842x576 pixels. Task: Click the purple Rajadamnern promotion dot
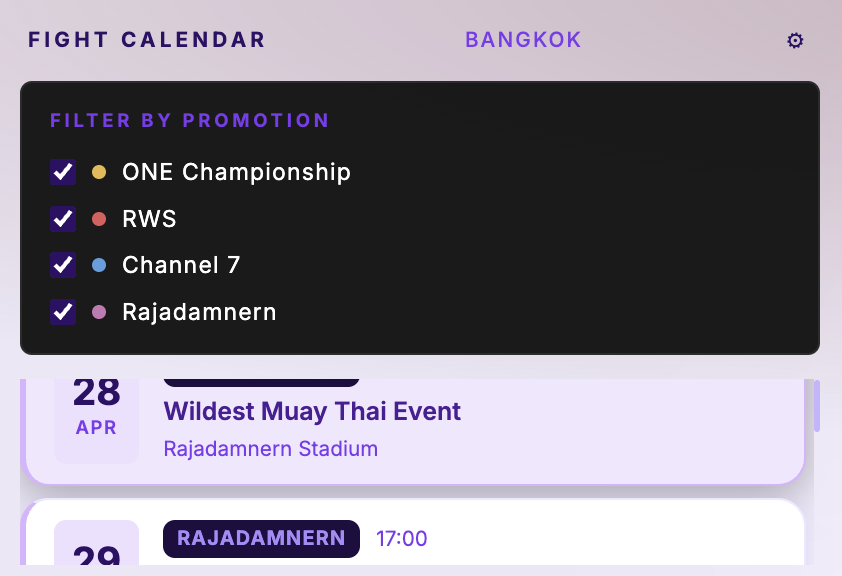click(x=98, y=312)
